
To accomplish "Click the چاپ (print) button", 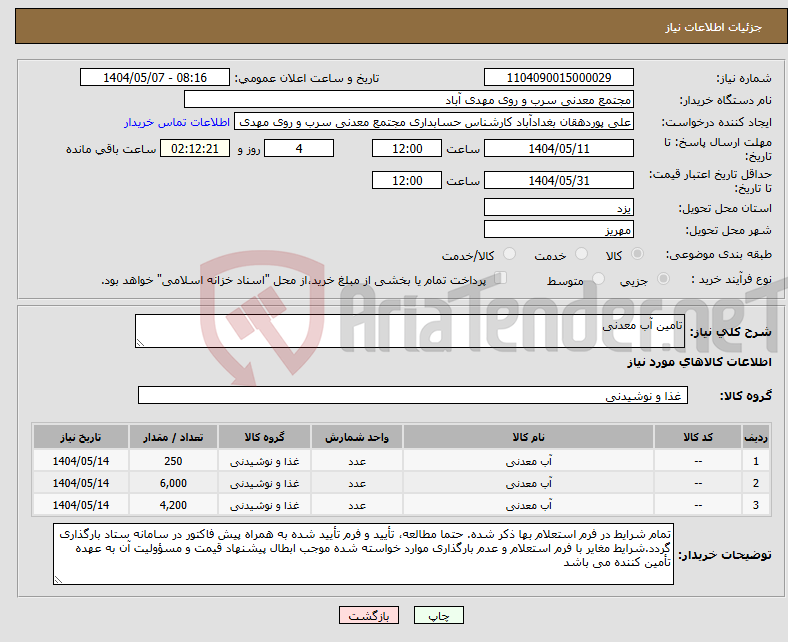I will (438, 615).
